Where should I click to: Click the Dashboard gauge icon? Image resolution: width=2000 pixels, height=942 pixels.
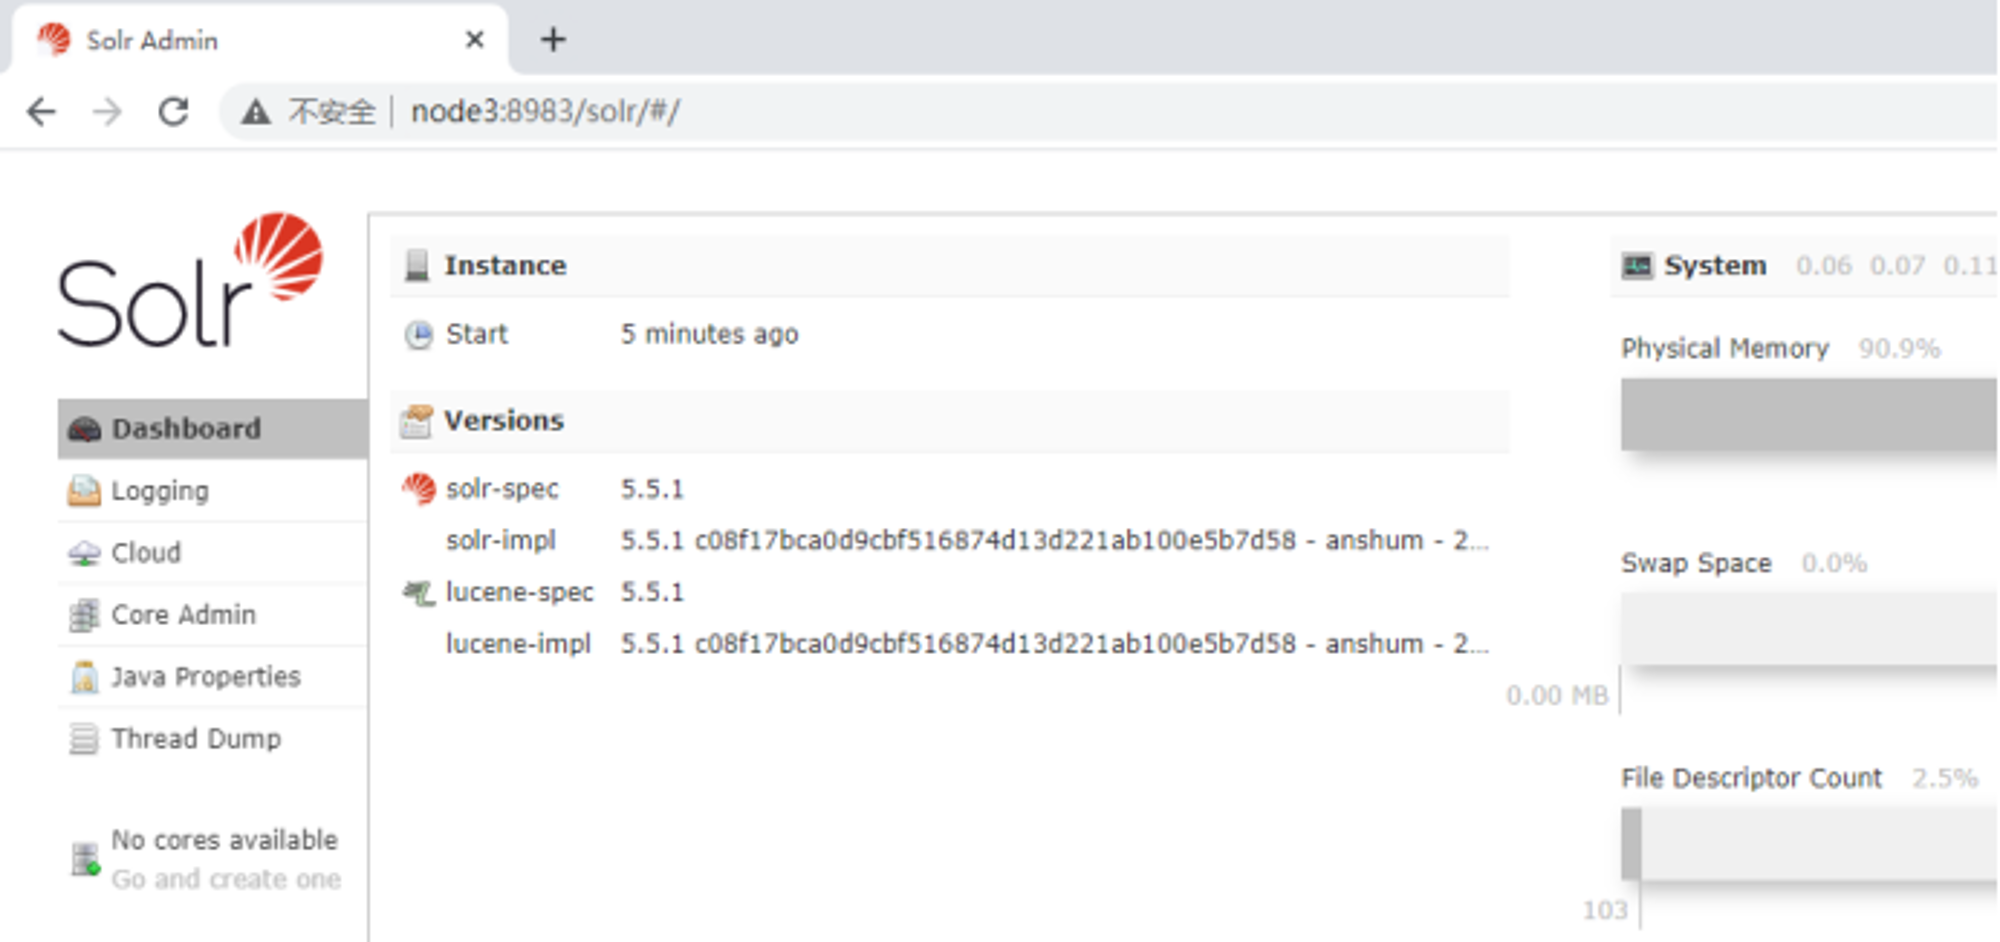84,430
